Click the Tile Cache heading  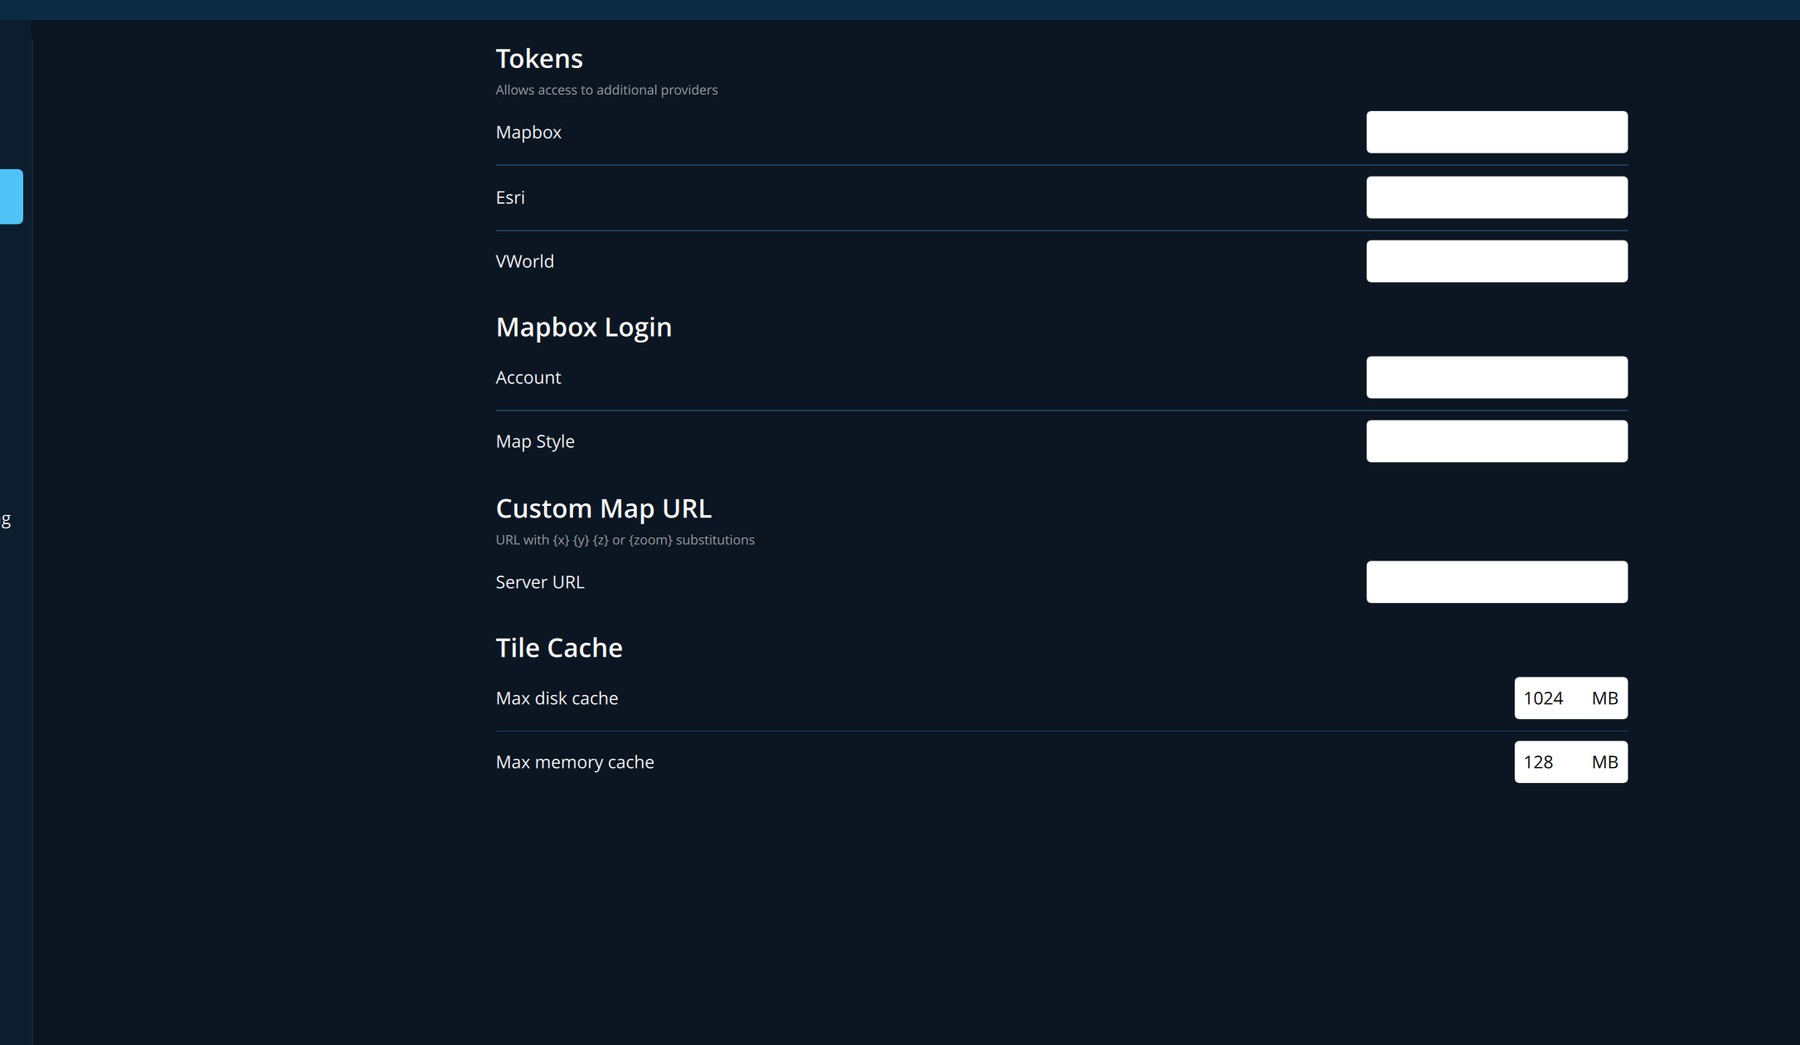coord(559,647)
